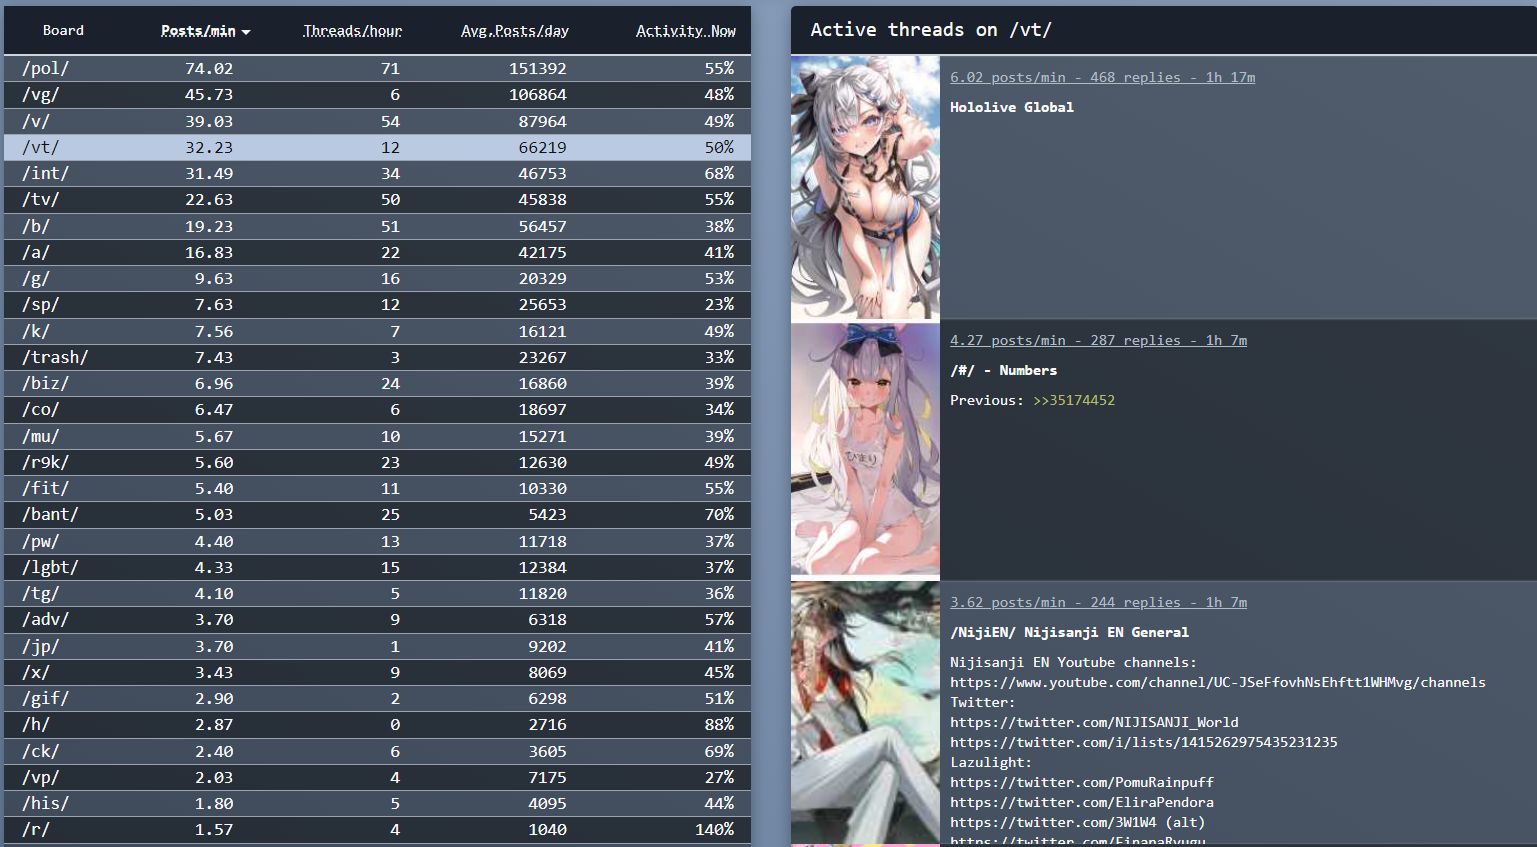
Task: Select the /jp/ board row
Action: (377, 646)
